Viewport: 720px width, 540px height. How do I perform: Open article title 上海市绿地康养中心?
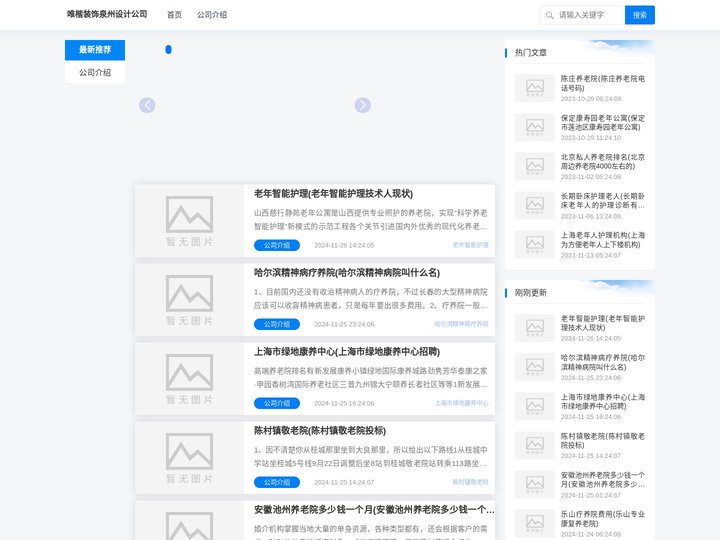[347, 352]
